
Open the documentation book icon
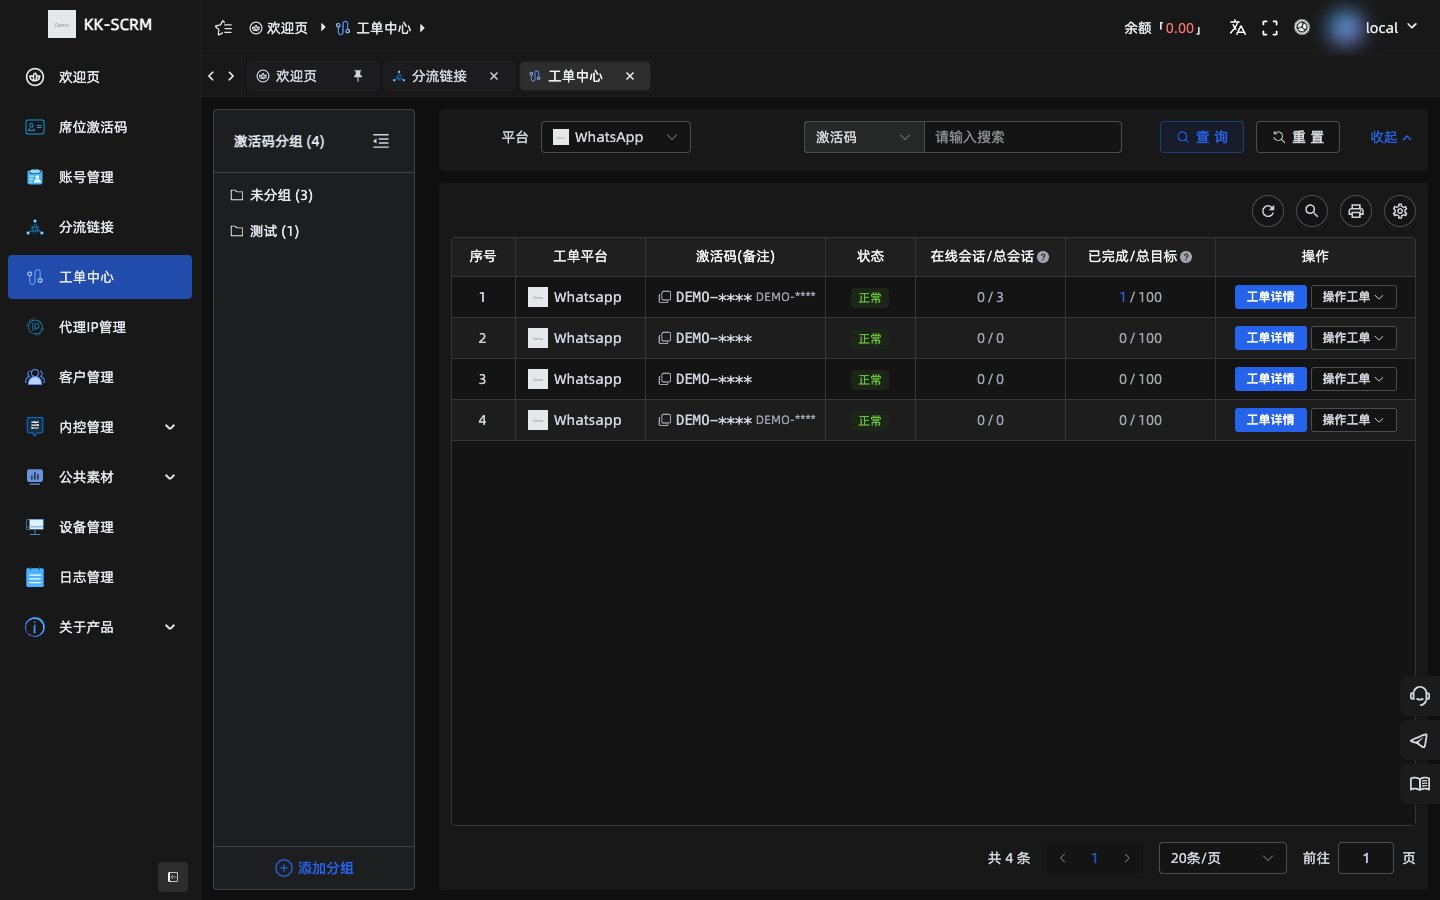coord(1420,784)
